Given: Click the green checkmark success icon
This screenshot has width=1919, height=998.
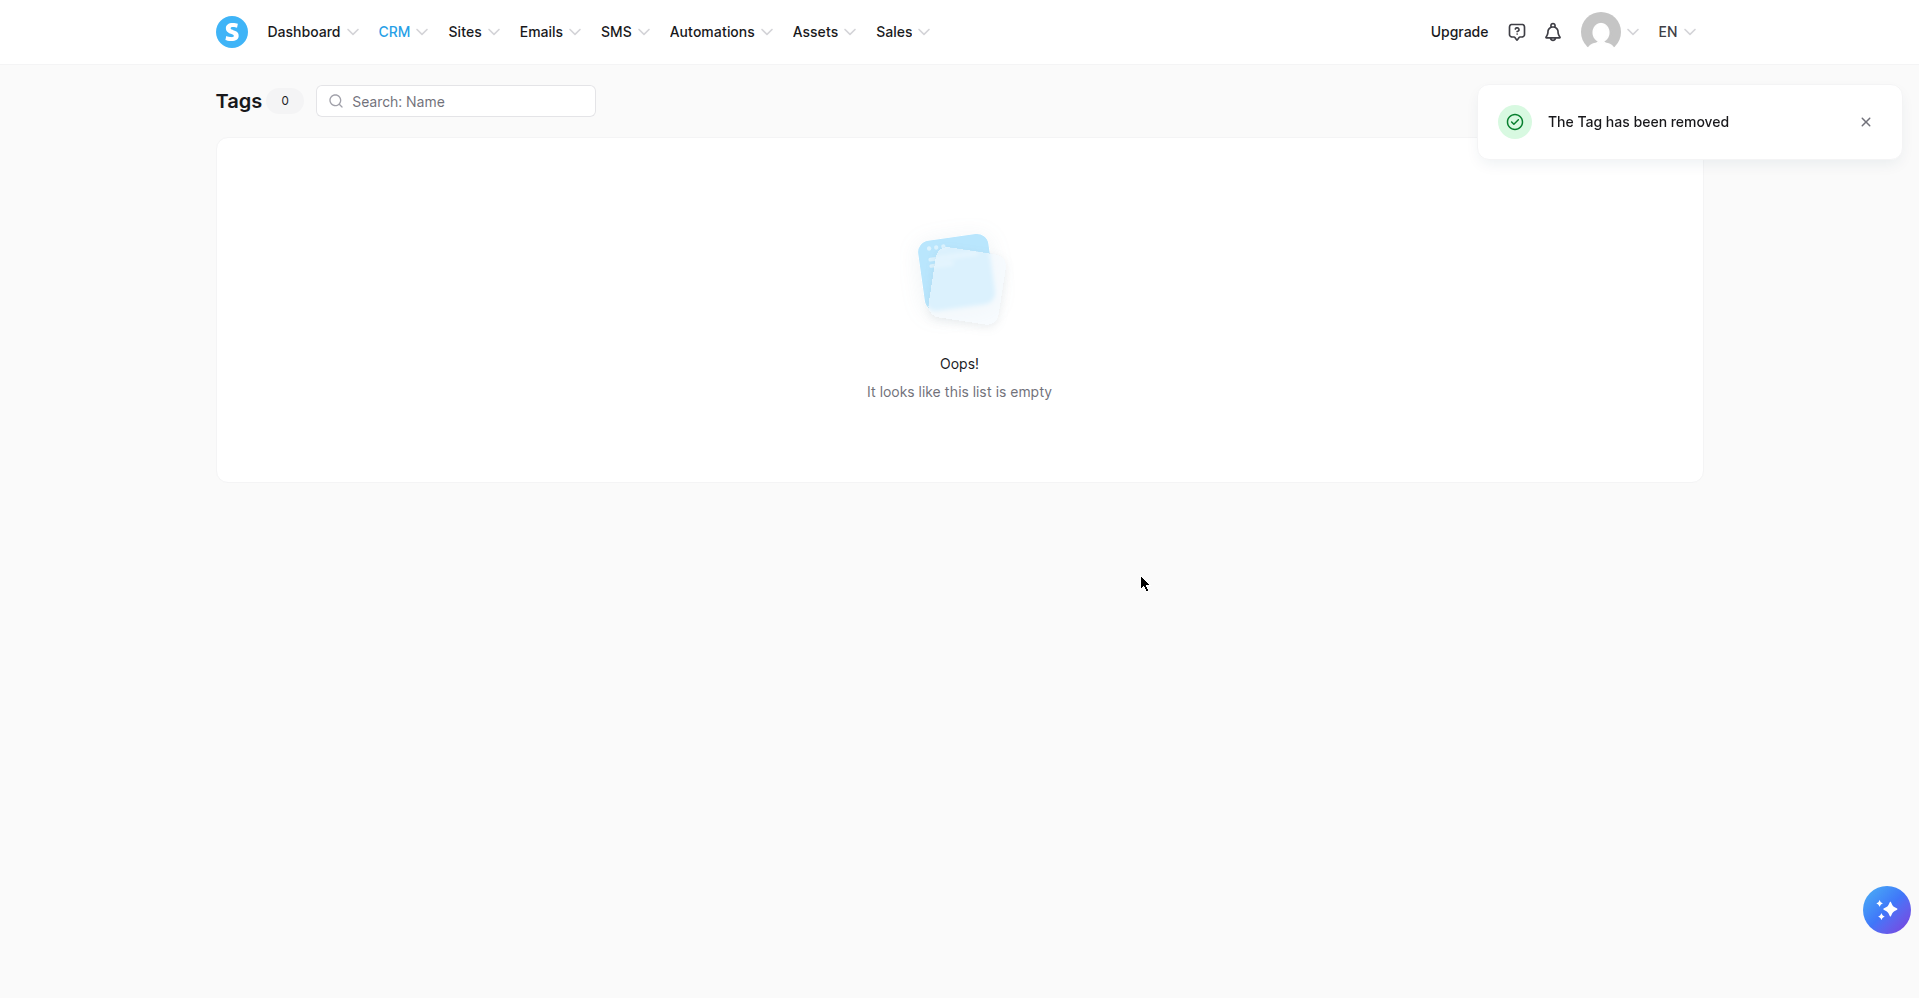Looking at the screenshot, I should (1515, 122).
